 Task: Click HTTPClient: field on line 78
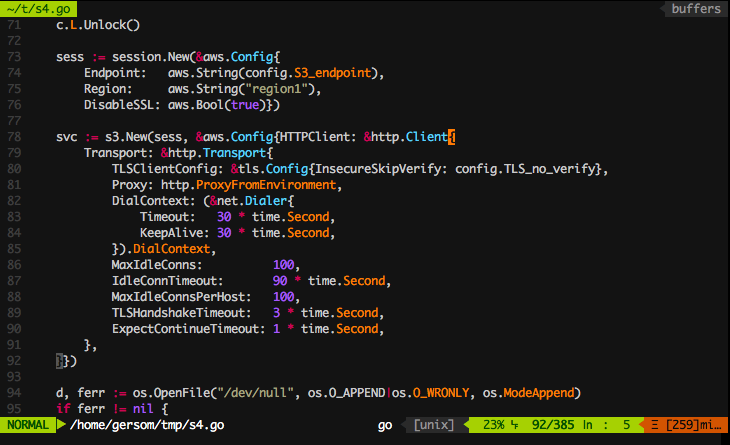point(318,137)
